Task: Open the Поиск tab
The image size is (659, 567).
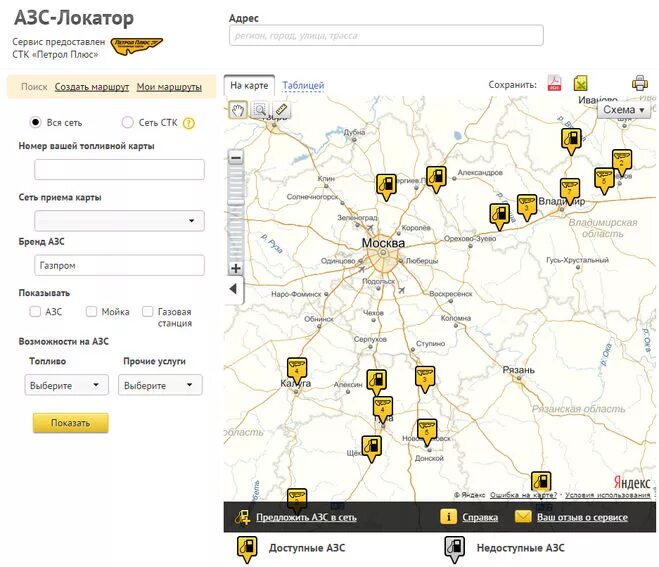Action: [34, 87]
